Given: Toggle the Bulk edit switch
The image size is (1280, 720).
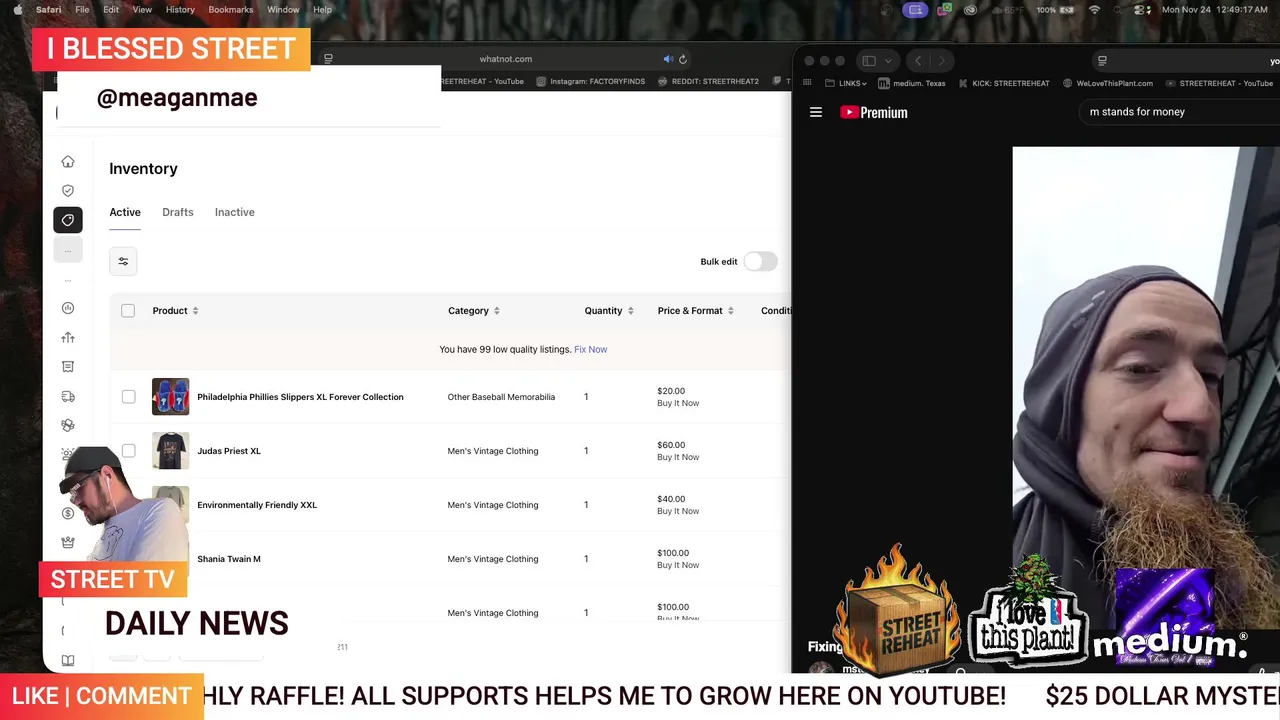Looking at the screenshot, I should click(x=760, y=262).
